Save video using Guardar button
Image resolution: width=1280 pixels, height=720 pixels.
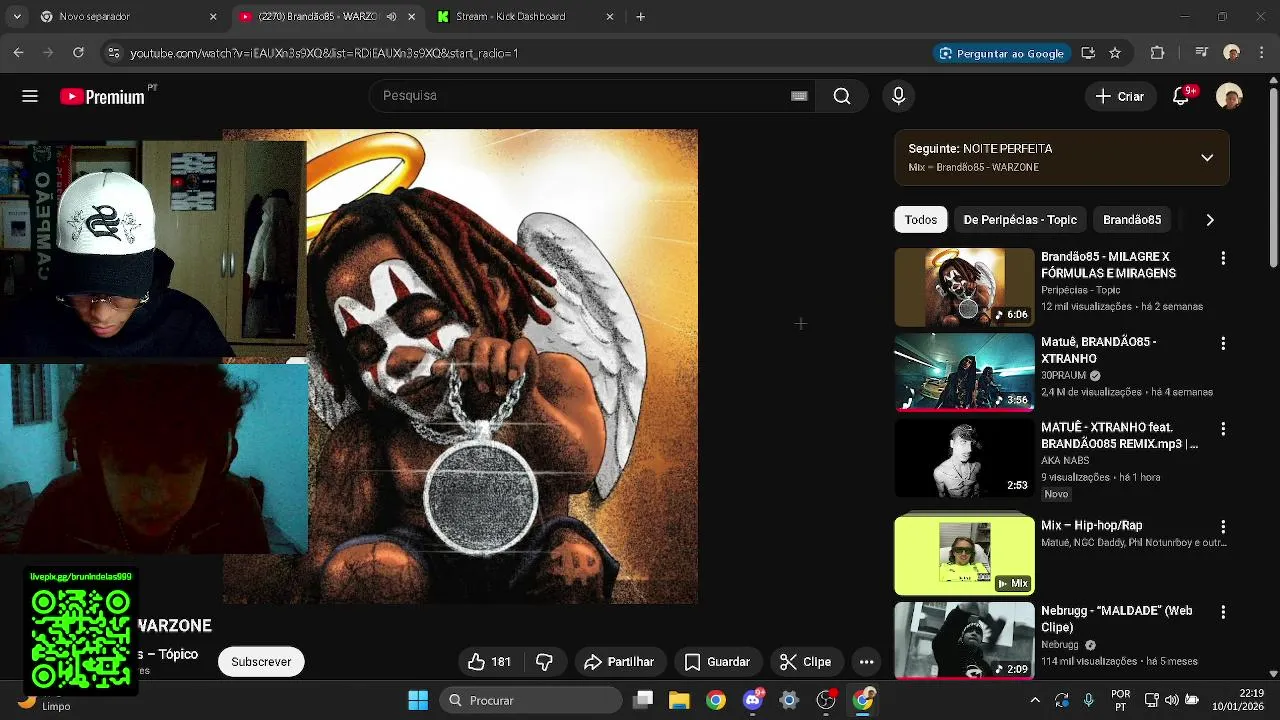pos(718,662)
